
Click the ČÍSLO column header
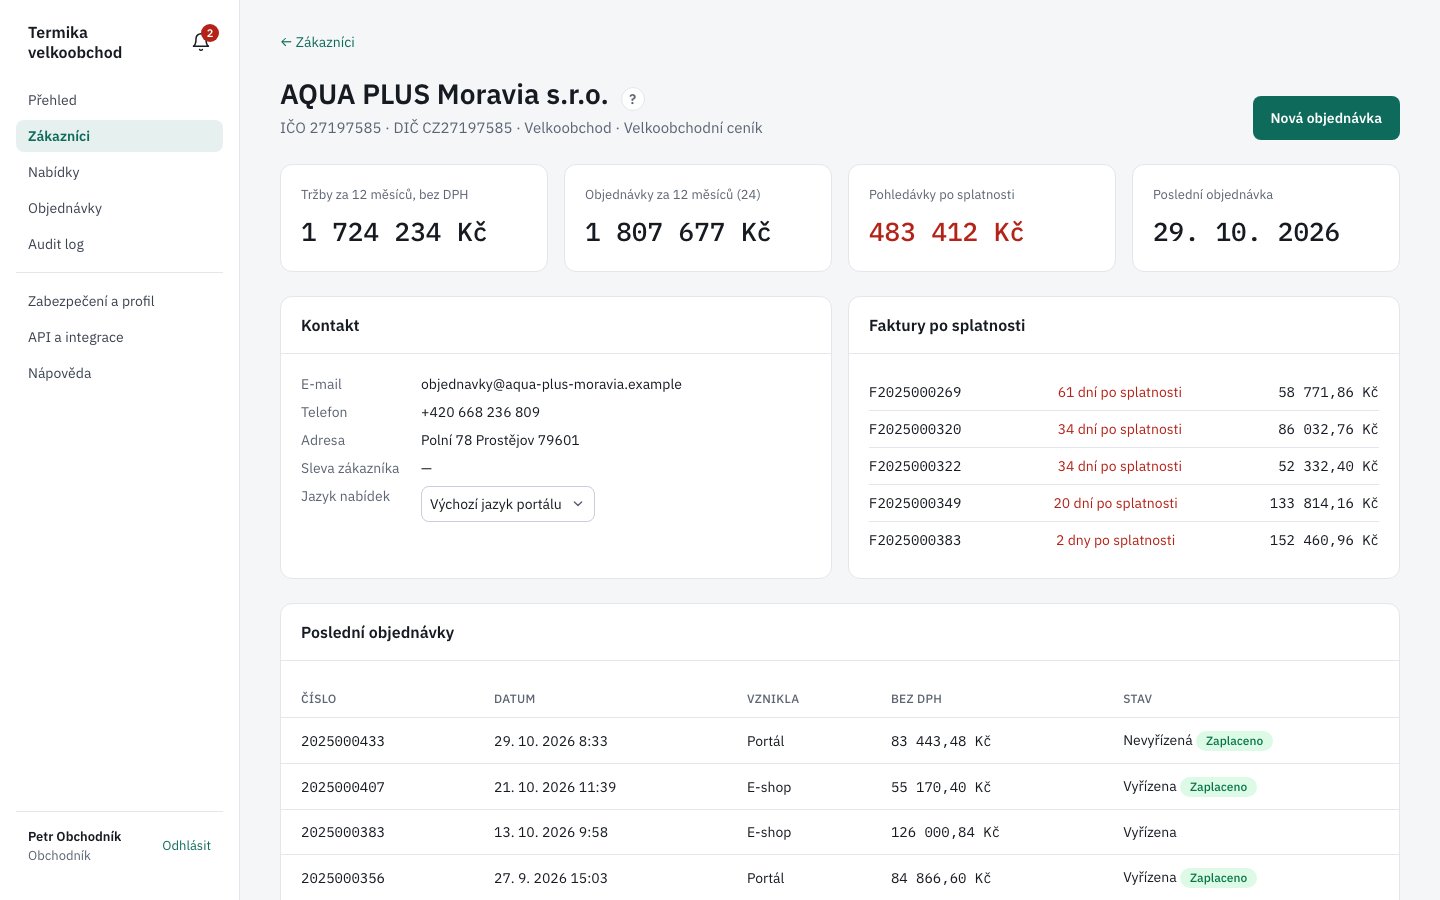(318, 699)
